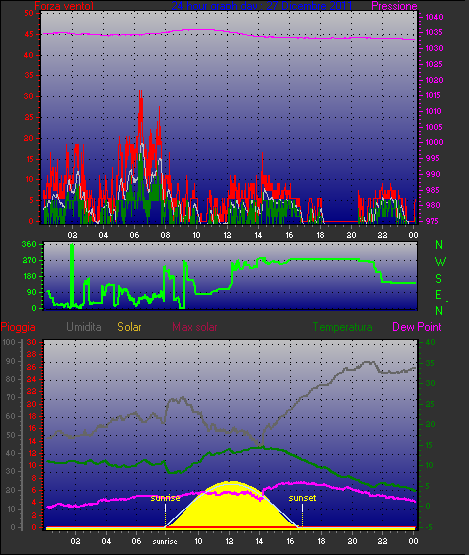Click the S wind direction label
Image resolution: width=469 pixels, height=555 pixels.
(439, 279)
